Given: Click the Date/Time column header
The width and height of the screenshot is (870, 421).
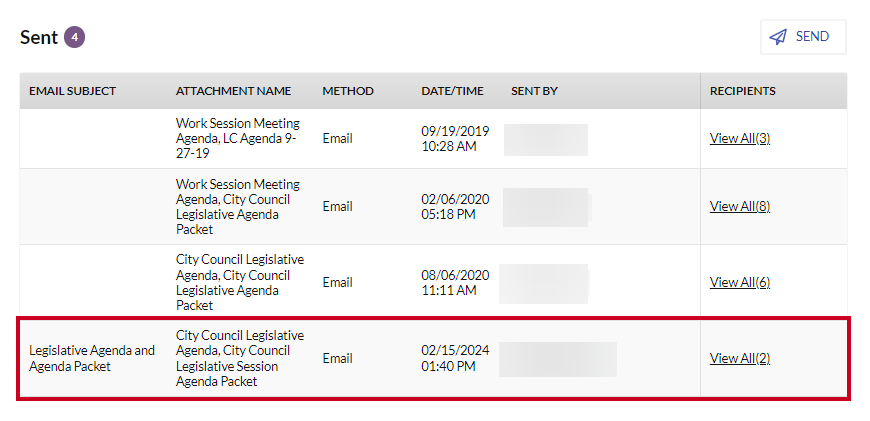Looking at the screenshot, I should point(452,91).
